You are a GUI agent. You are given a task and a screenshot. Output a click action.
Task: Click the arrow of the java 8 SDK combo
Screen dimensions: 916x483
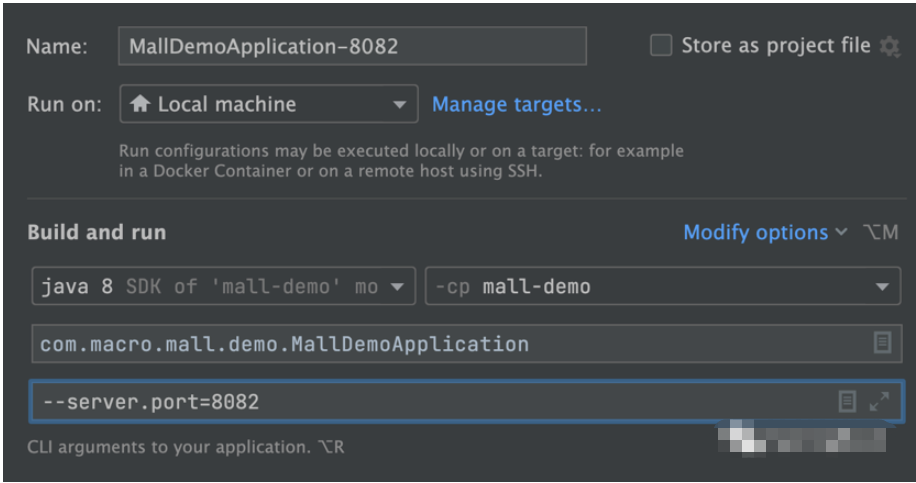coord(397,287)
